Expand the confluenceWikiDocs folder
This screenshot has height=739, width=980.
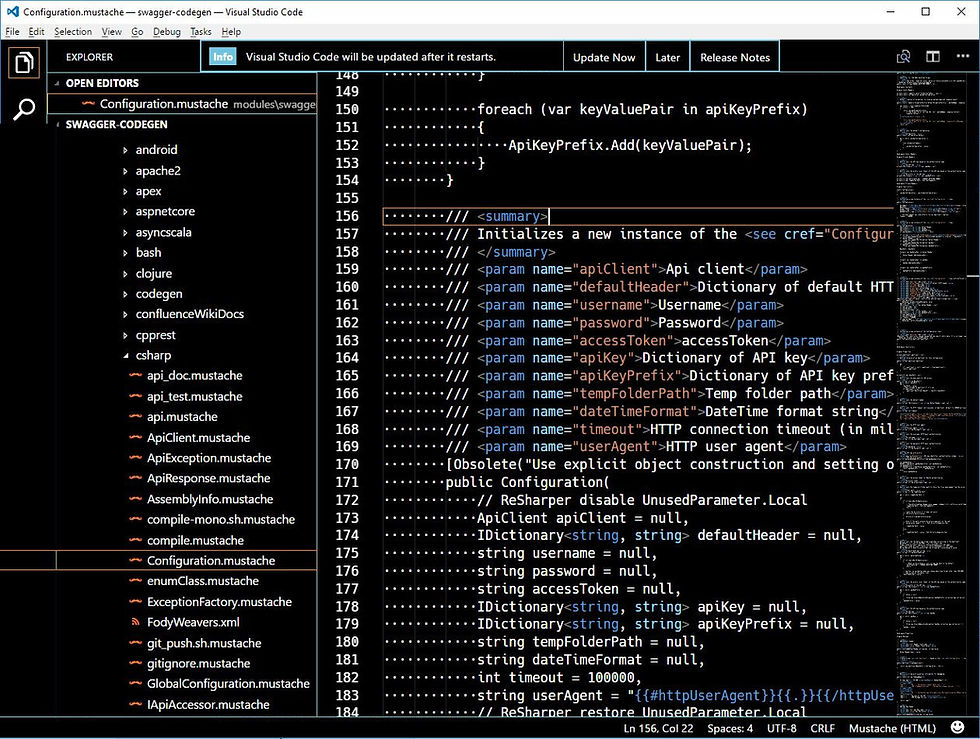click(x=125, y=314)
